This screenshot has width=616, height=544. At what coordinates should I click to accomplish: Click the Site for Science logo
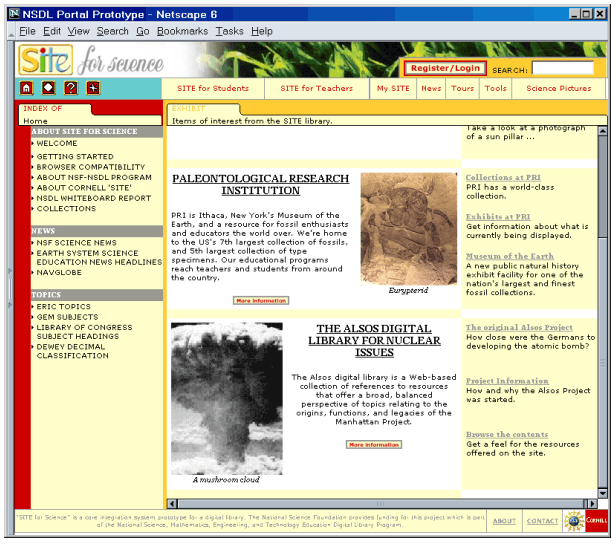(90, 60)
